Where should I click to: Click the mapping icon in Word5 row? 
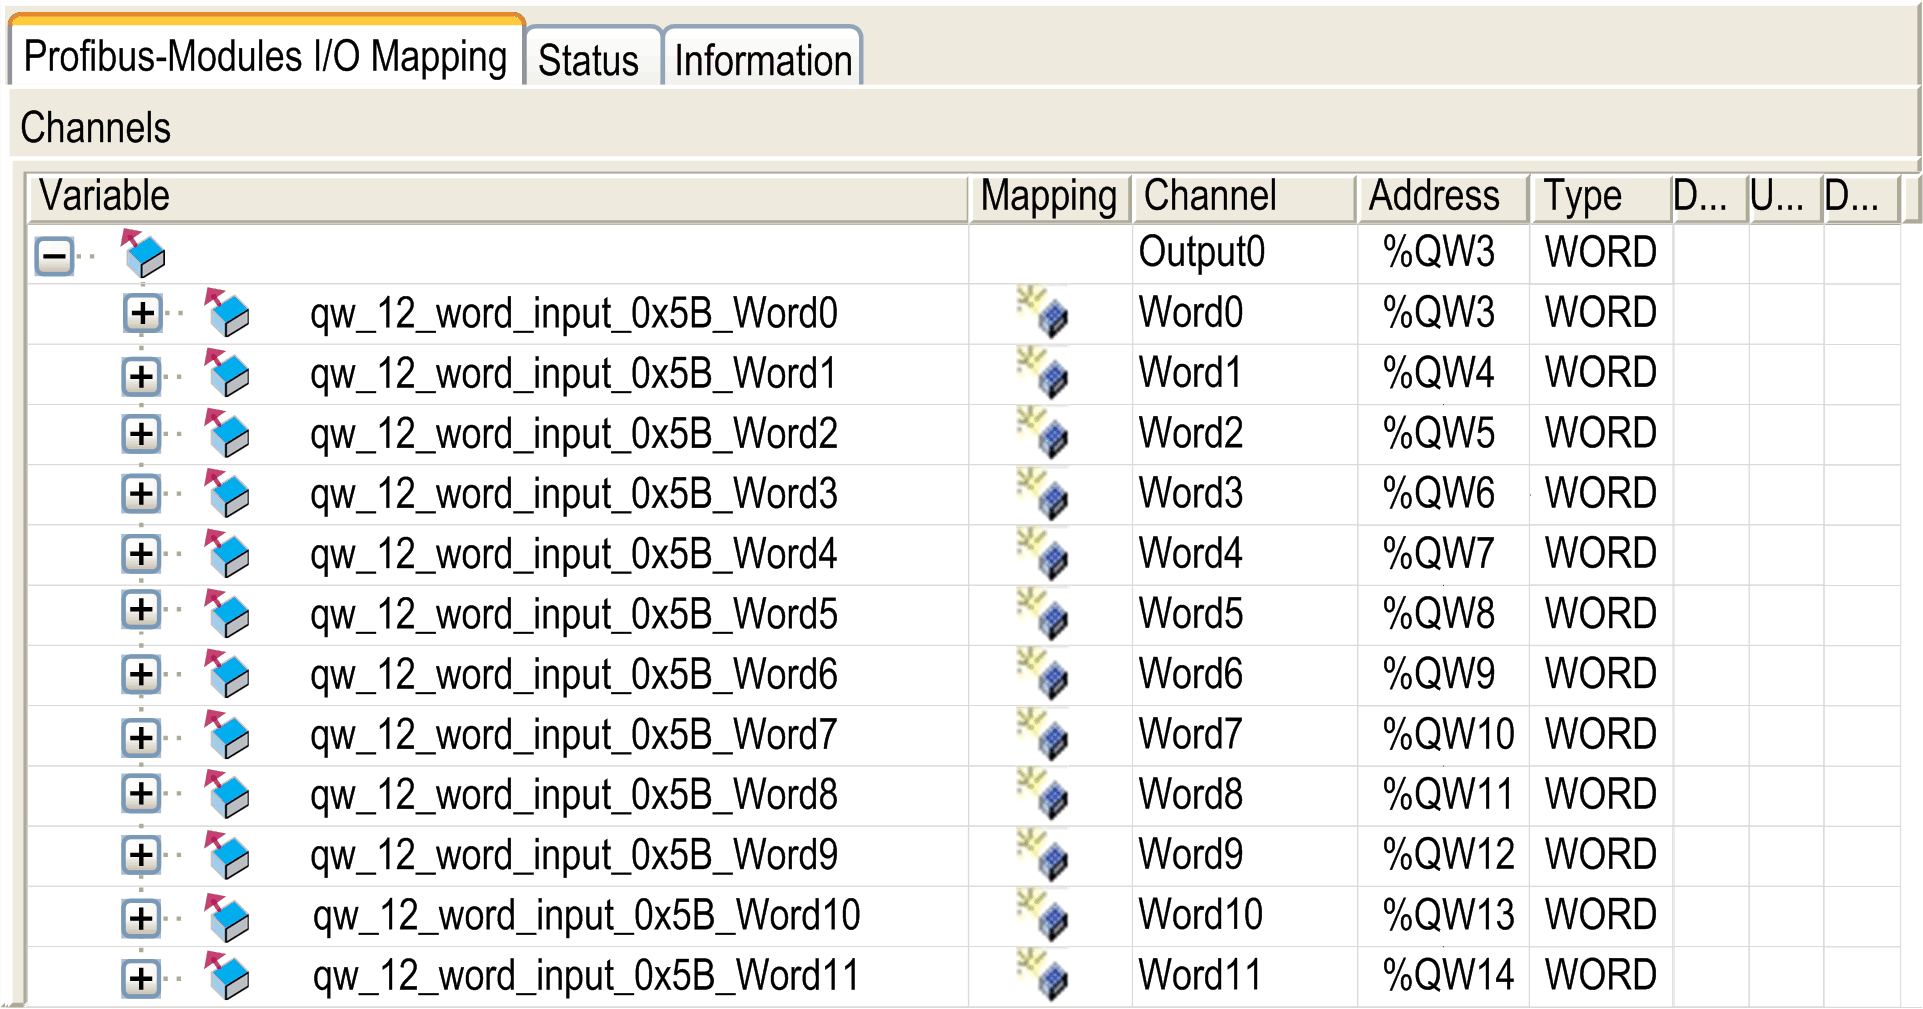pos(1043,613)
